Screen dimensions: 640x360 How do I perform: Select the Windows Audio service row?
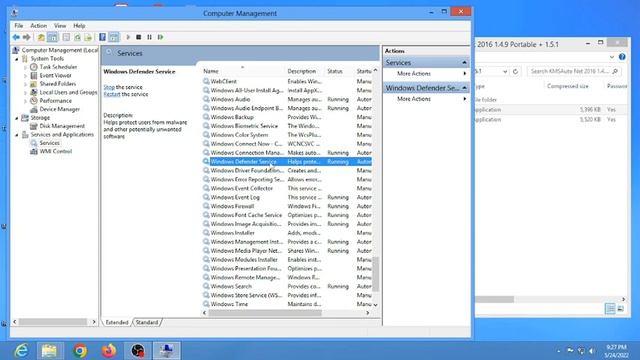[287, 100]
